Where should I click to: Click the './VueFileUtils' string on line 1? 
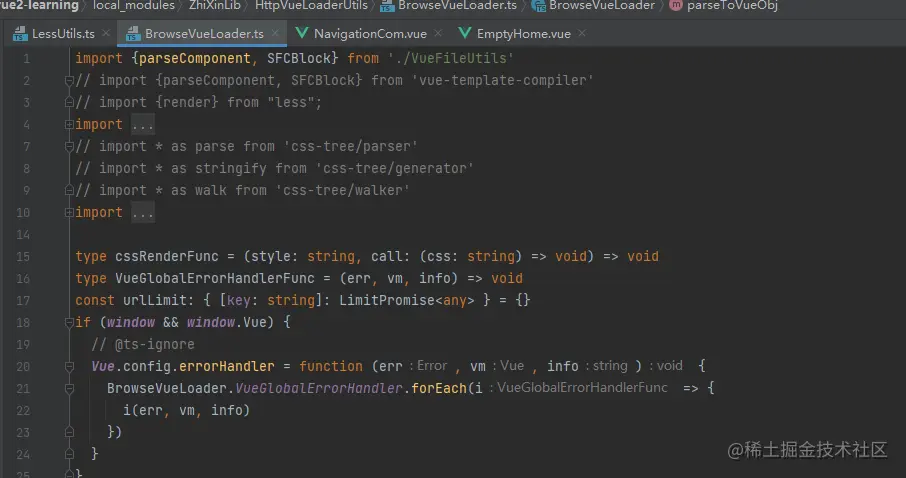click(x=451, y=58)
